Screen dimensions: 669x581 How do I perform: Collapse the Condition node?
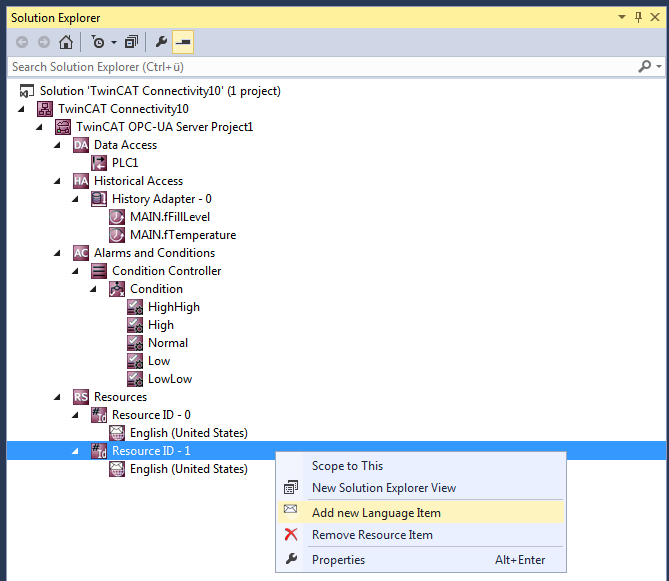(93, 289)
